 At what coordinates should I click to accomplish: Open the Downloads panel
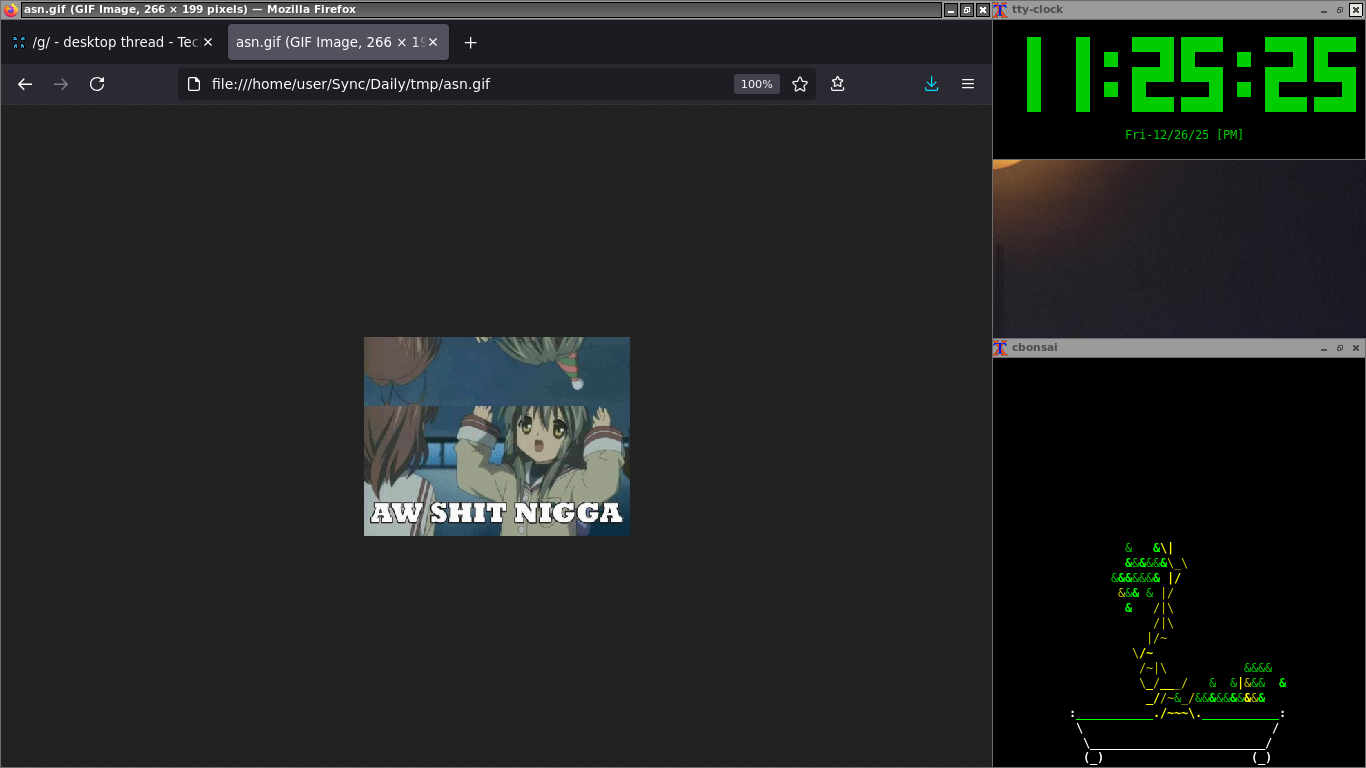(x=931, y=84)
